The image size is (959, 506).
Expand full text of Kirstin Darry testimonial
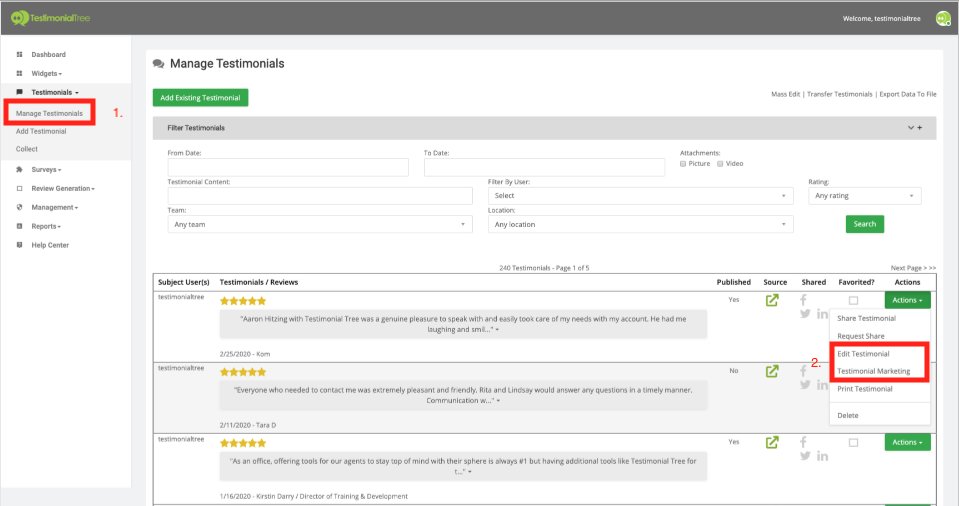[x=470, y=472]
